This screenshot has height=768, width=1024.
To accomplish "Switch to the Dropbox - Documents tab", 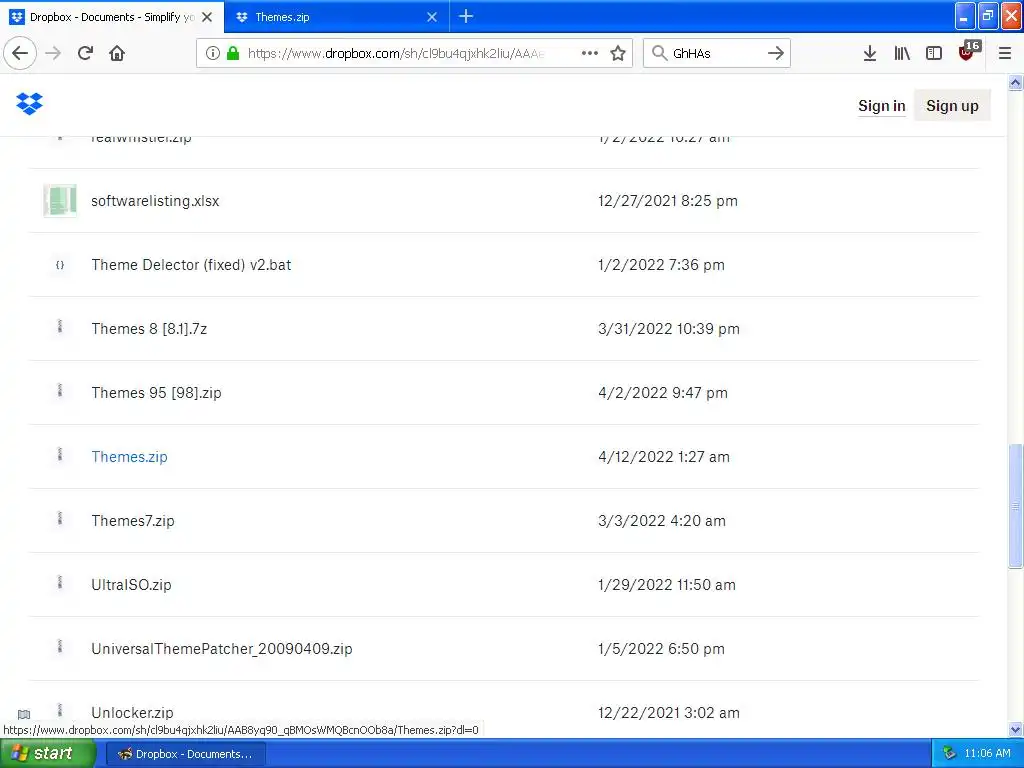I will [111, 17].
